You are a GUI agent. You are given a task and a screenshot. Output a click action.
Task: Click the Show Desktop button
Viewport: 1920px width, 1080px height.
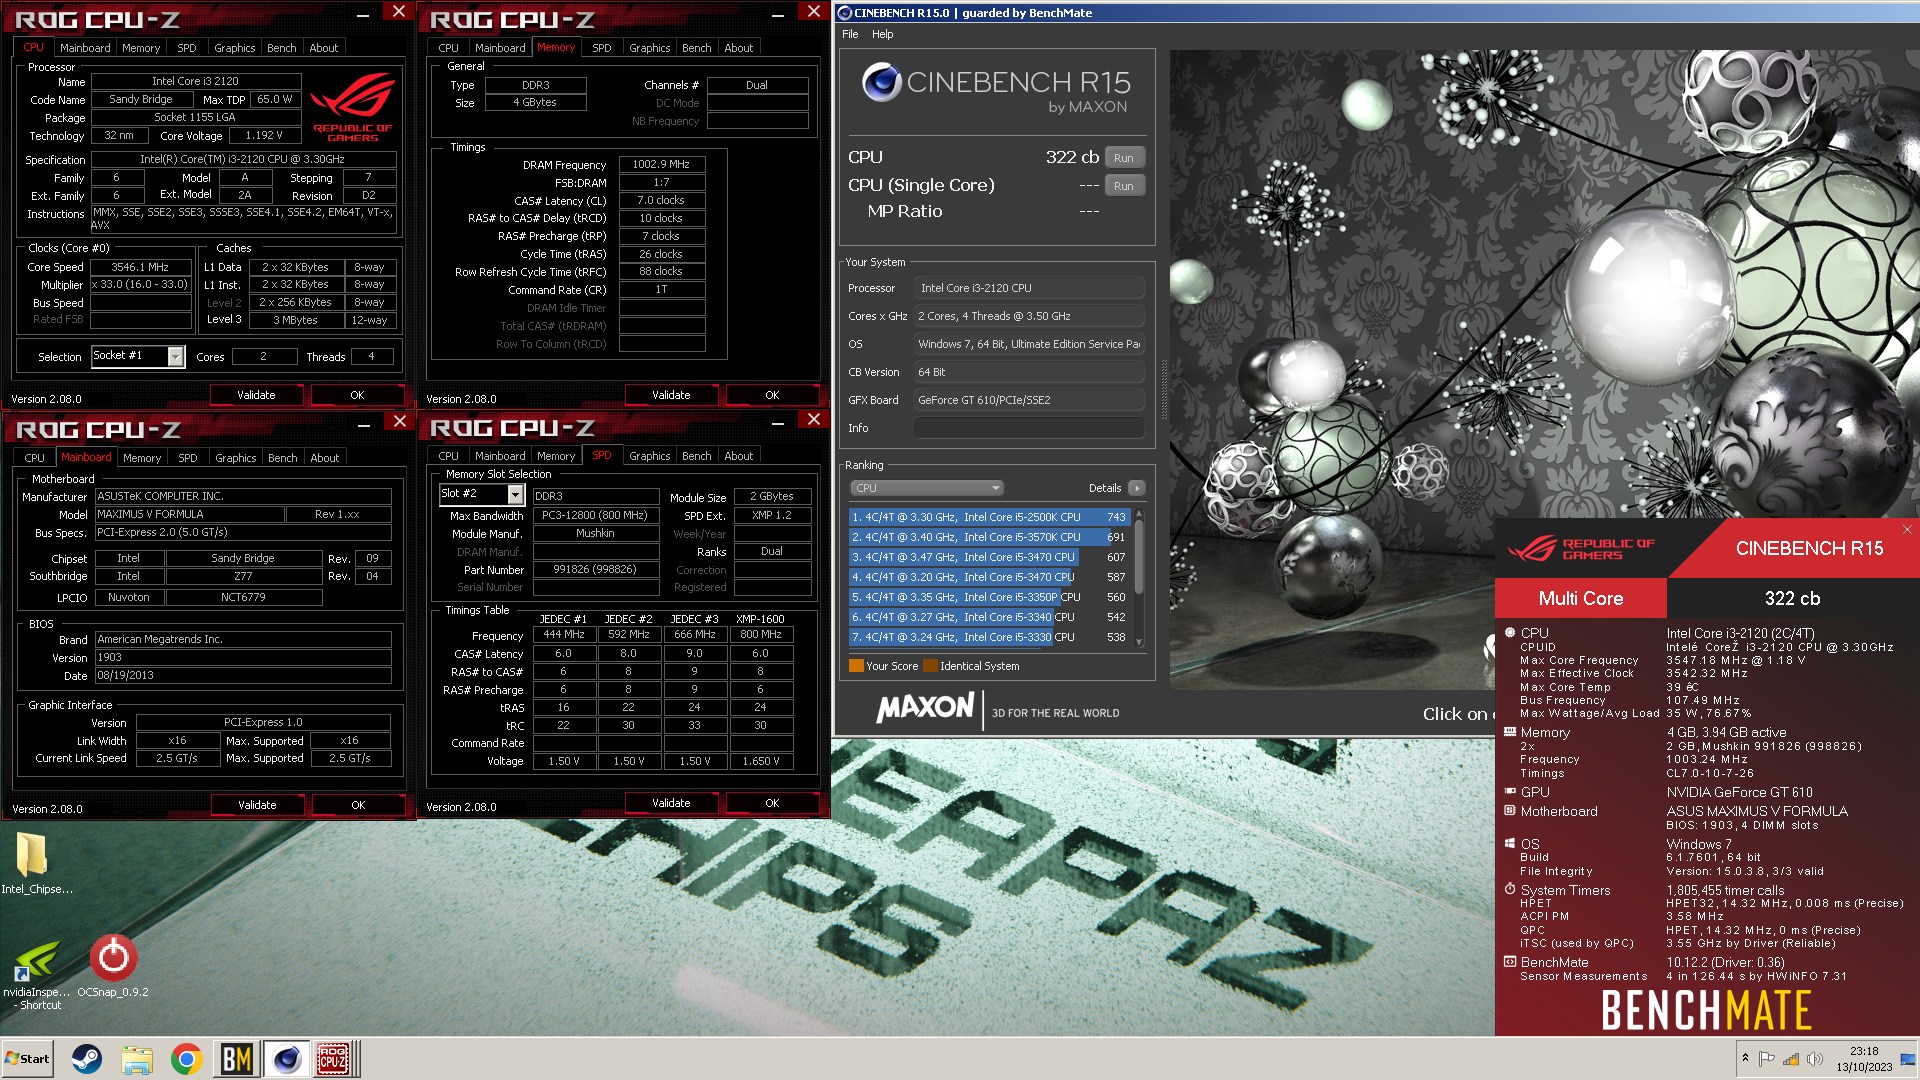click(x=1908, y=1058)
